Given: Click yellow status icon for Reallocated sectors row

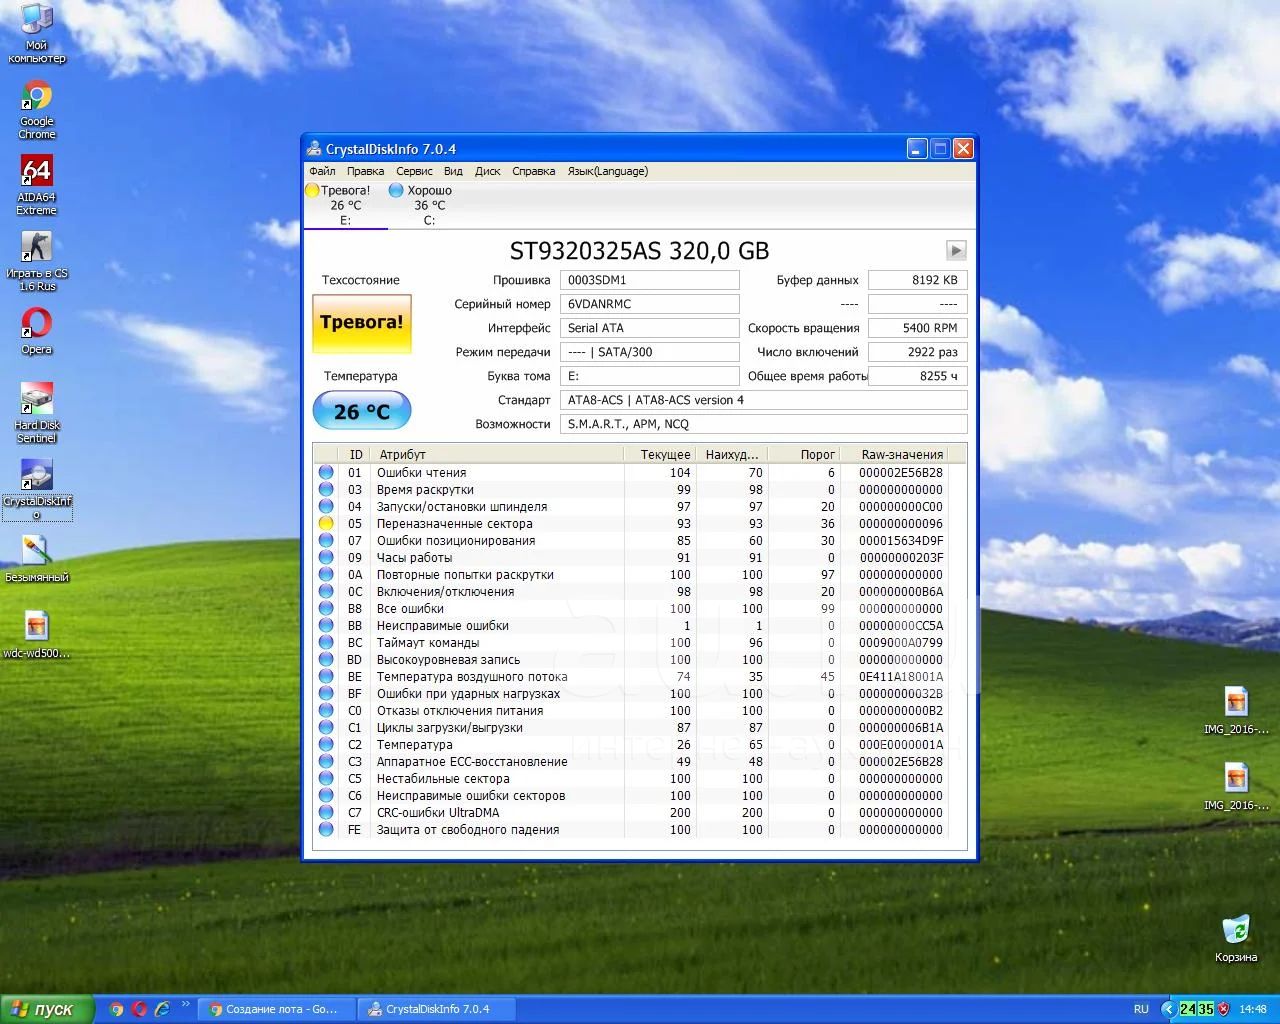Looking at the screenshot, I should tap(326, 523).
